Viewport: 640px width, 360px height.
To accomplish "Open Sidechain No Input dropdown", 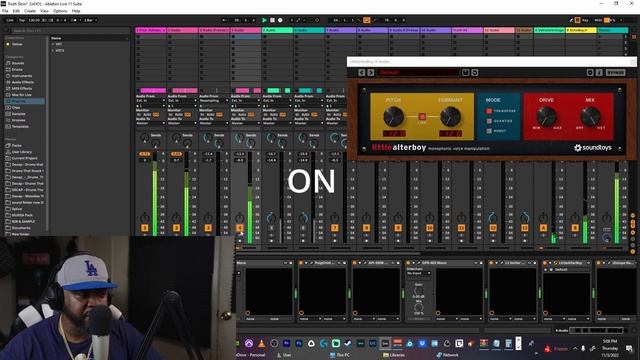I will [418, 273].
